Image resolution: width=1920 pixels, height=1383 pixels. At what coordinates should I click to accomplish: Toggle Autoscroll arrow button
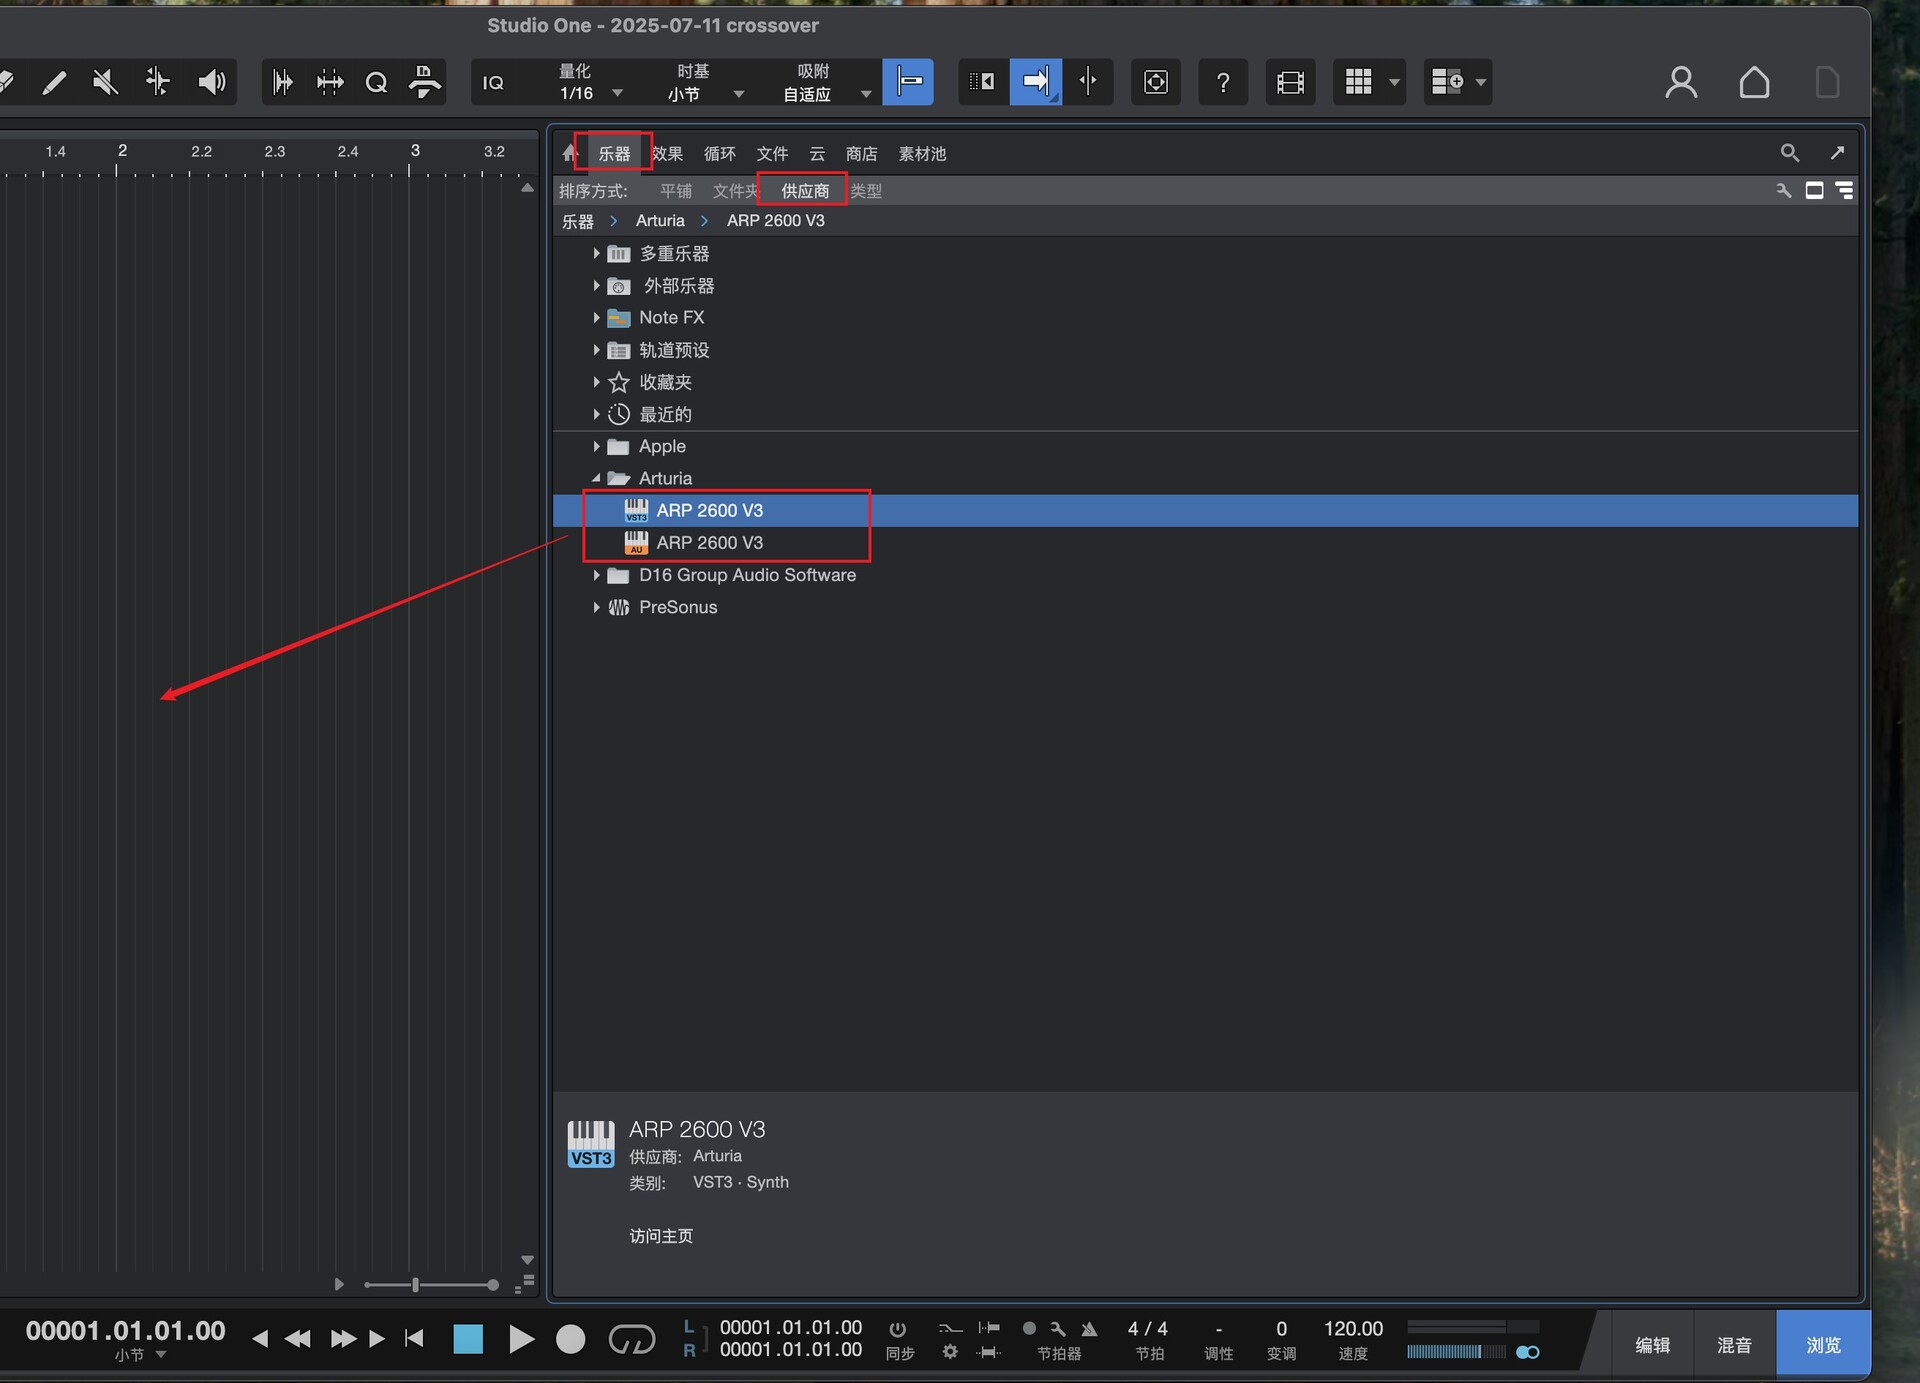[x=1035, y=82]
